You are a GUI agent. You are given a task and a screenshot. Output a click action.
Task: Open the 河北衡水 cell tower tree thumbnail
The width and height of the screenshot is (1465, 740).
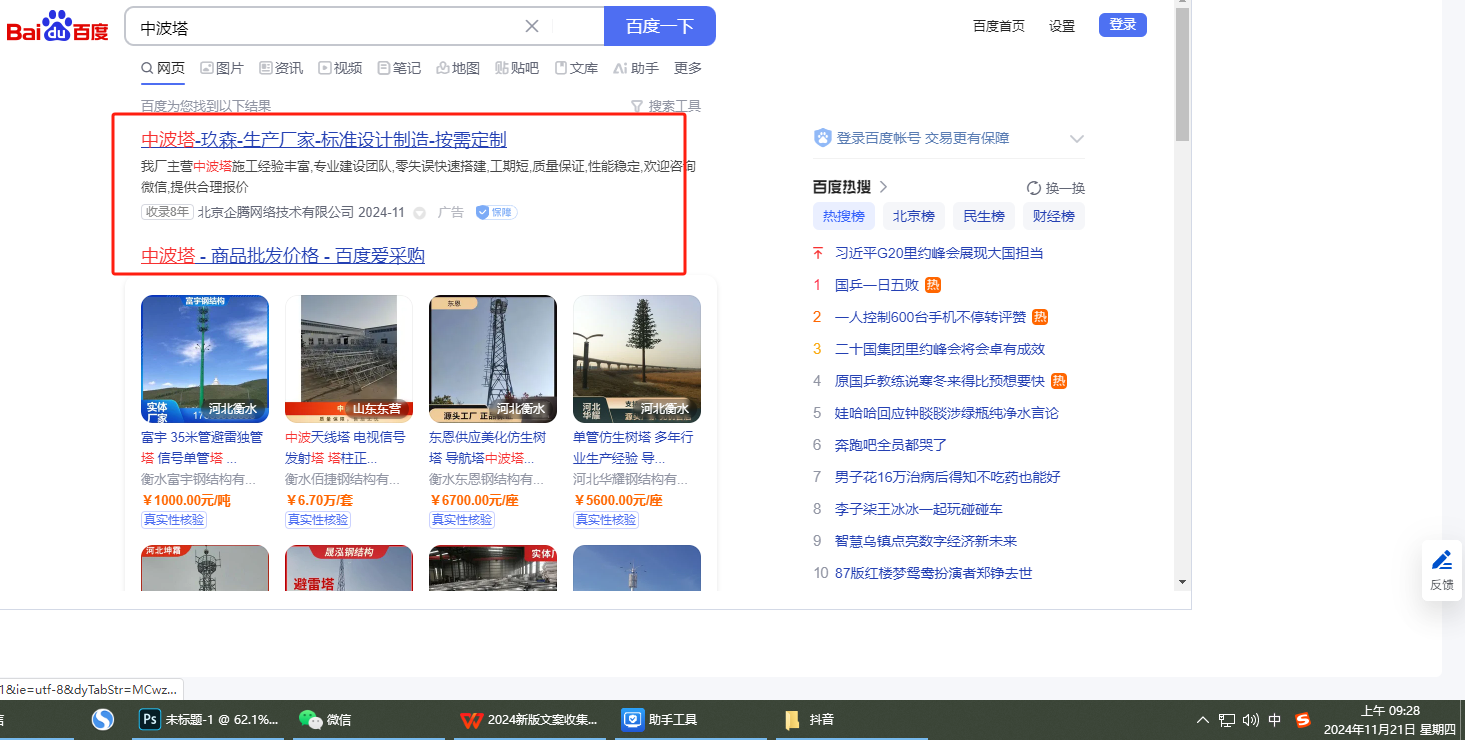click(636, 358)
